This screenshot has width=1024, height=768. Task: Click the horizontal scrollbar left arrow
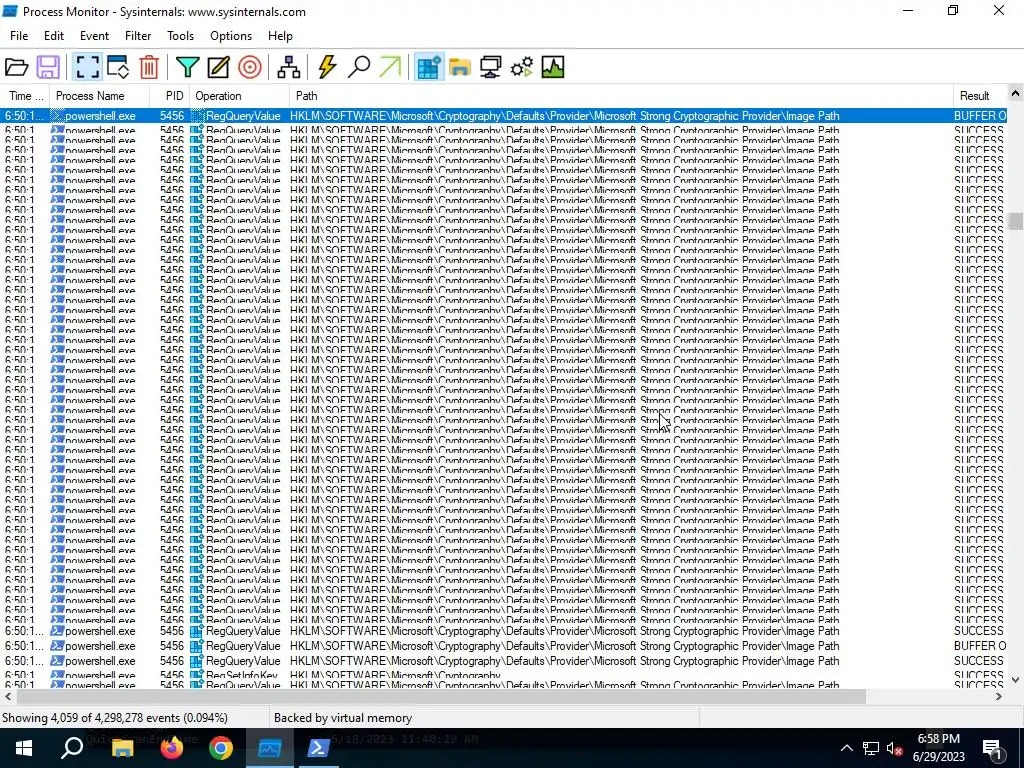[x=8, y=697]
